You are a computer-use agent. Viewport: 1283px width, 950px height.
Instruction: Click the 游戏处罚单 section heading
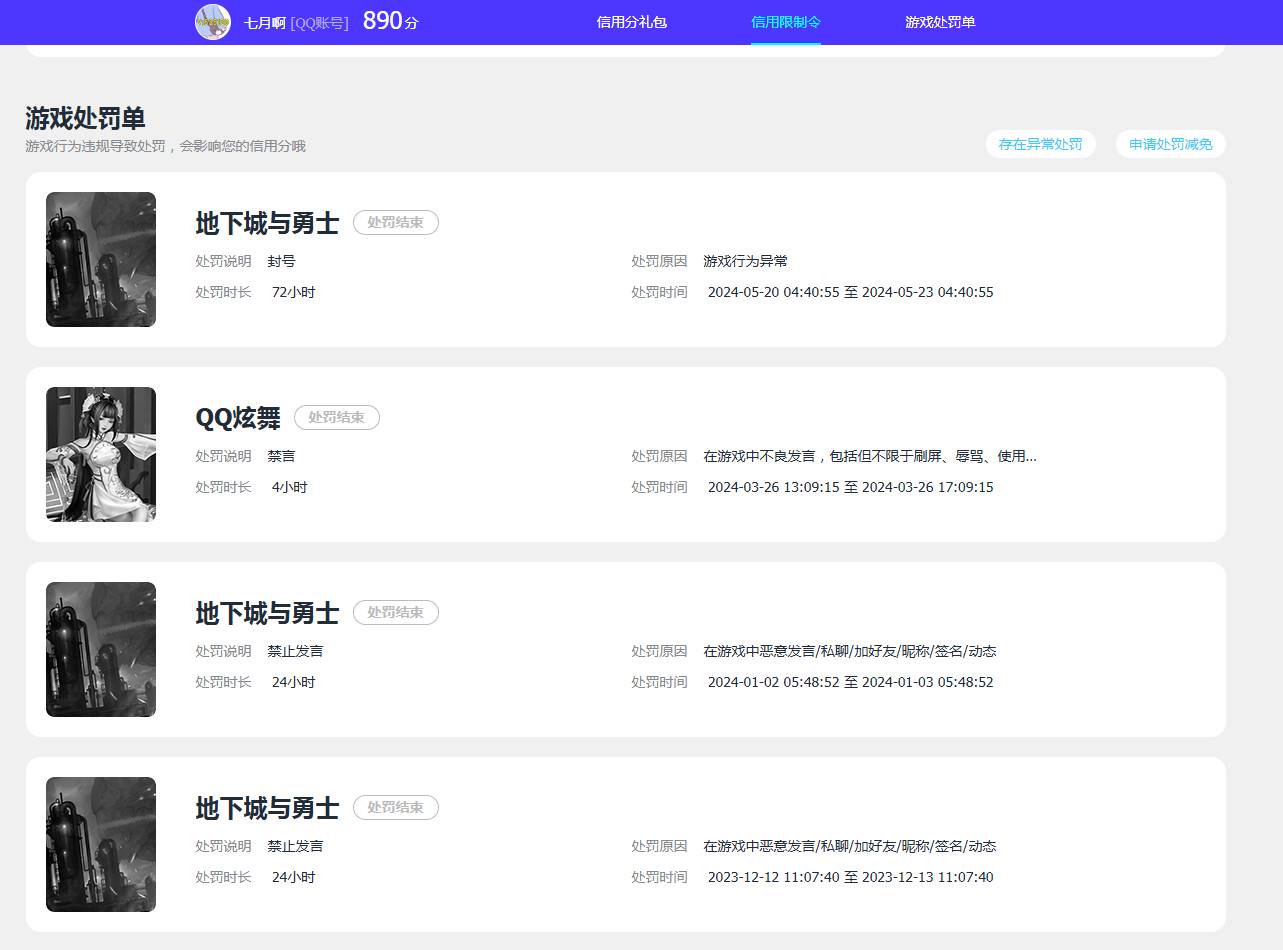(x=85, y=118)
